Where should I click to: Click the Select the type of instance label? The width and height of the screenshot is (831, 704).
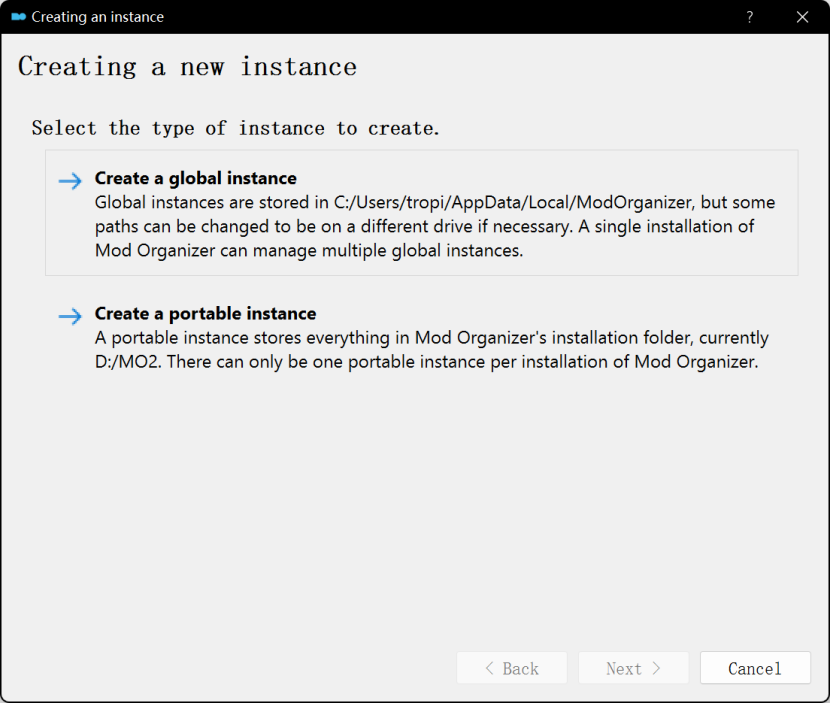point(236,128)
